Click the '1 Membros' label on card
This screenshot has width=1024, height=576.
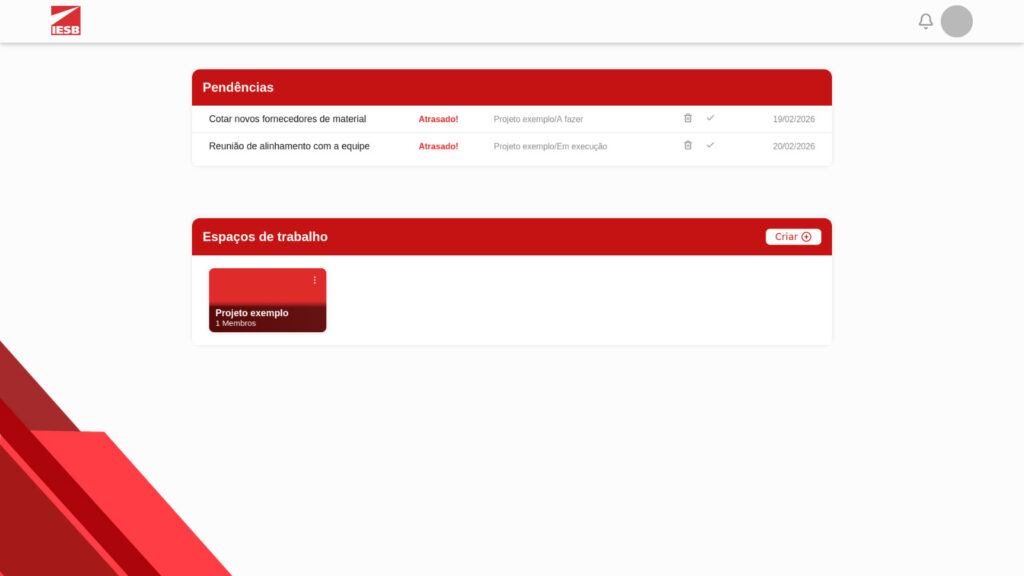click(236, 324)
